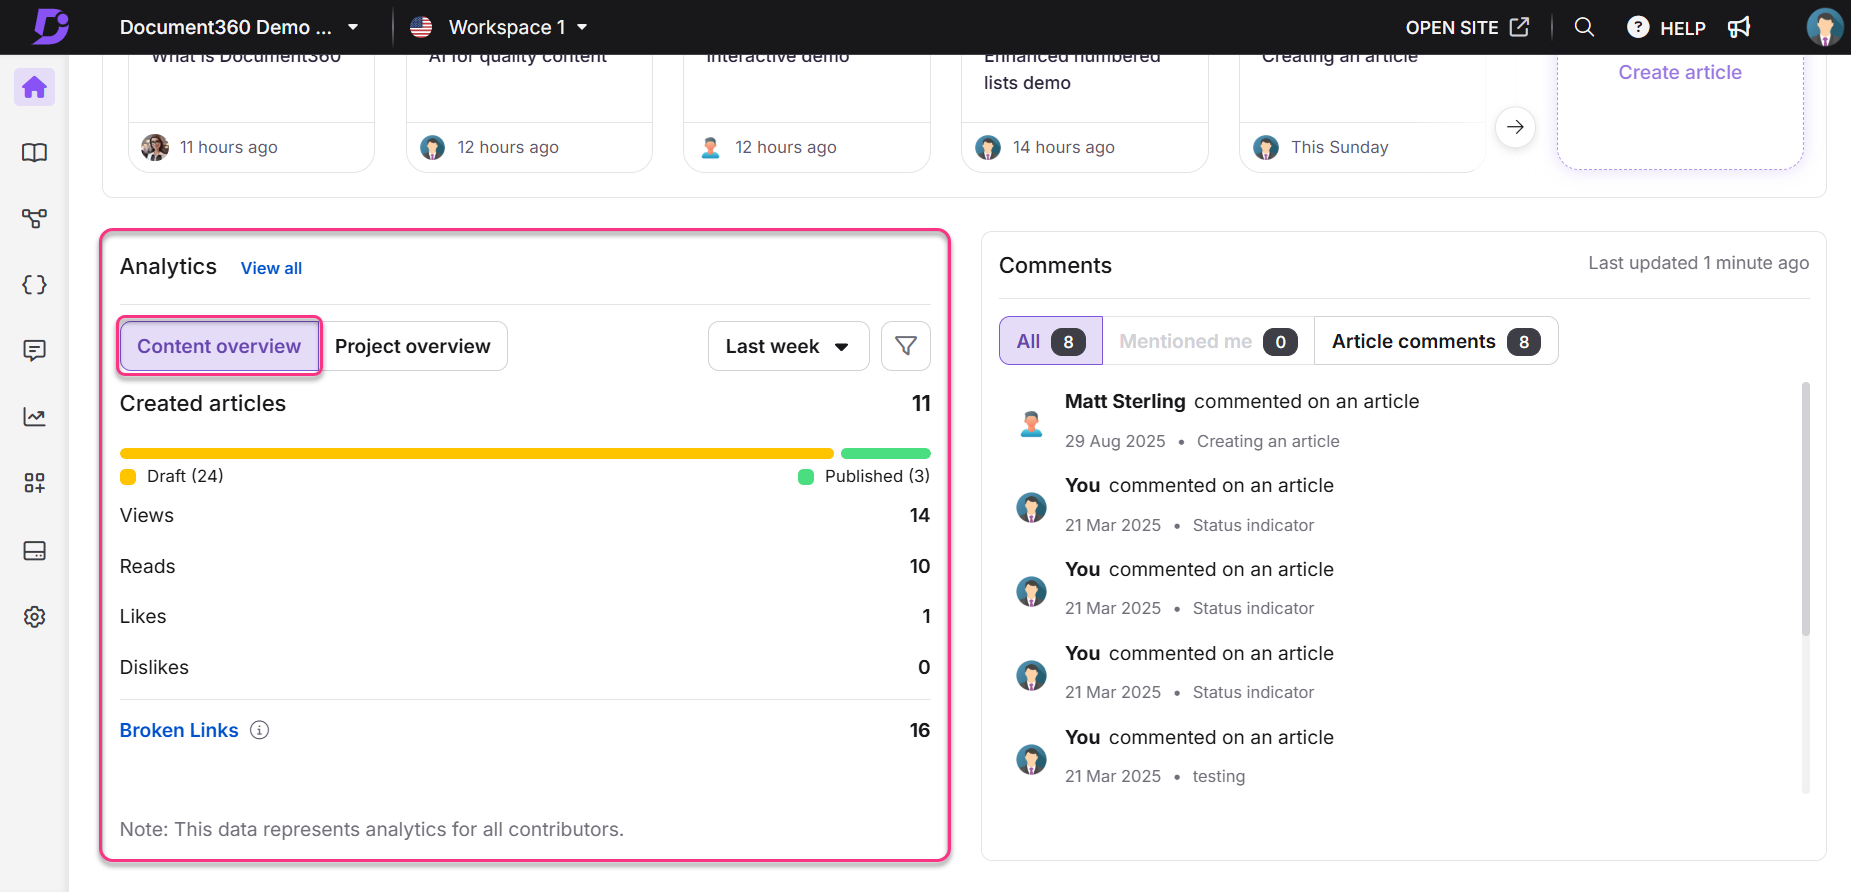This screenshot has width=1851, height=892.
Task: Open the Home sidebar icon
Action: pyautogui.click(x=34, y=87)
